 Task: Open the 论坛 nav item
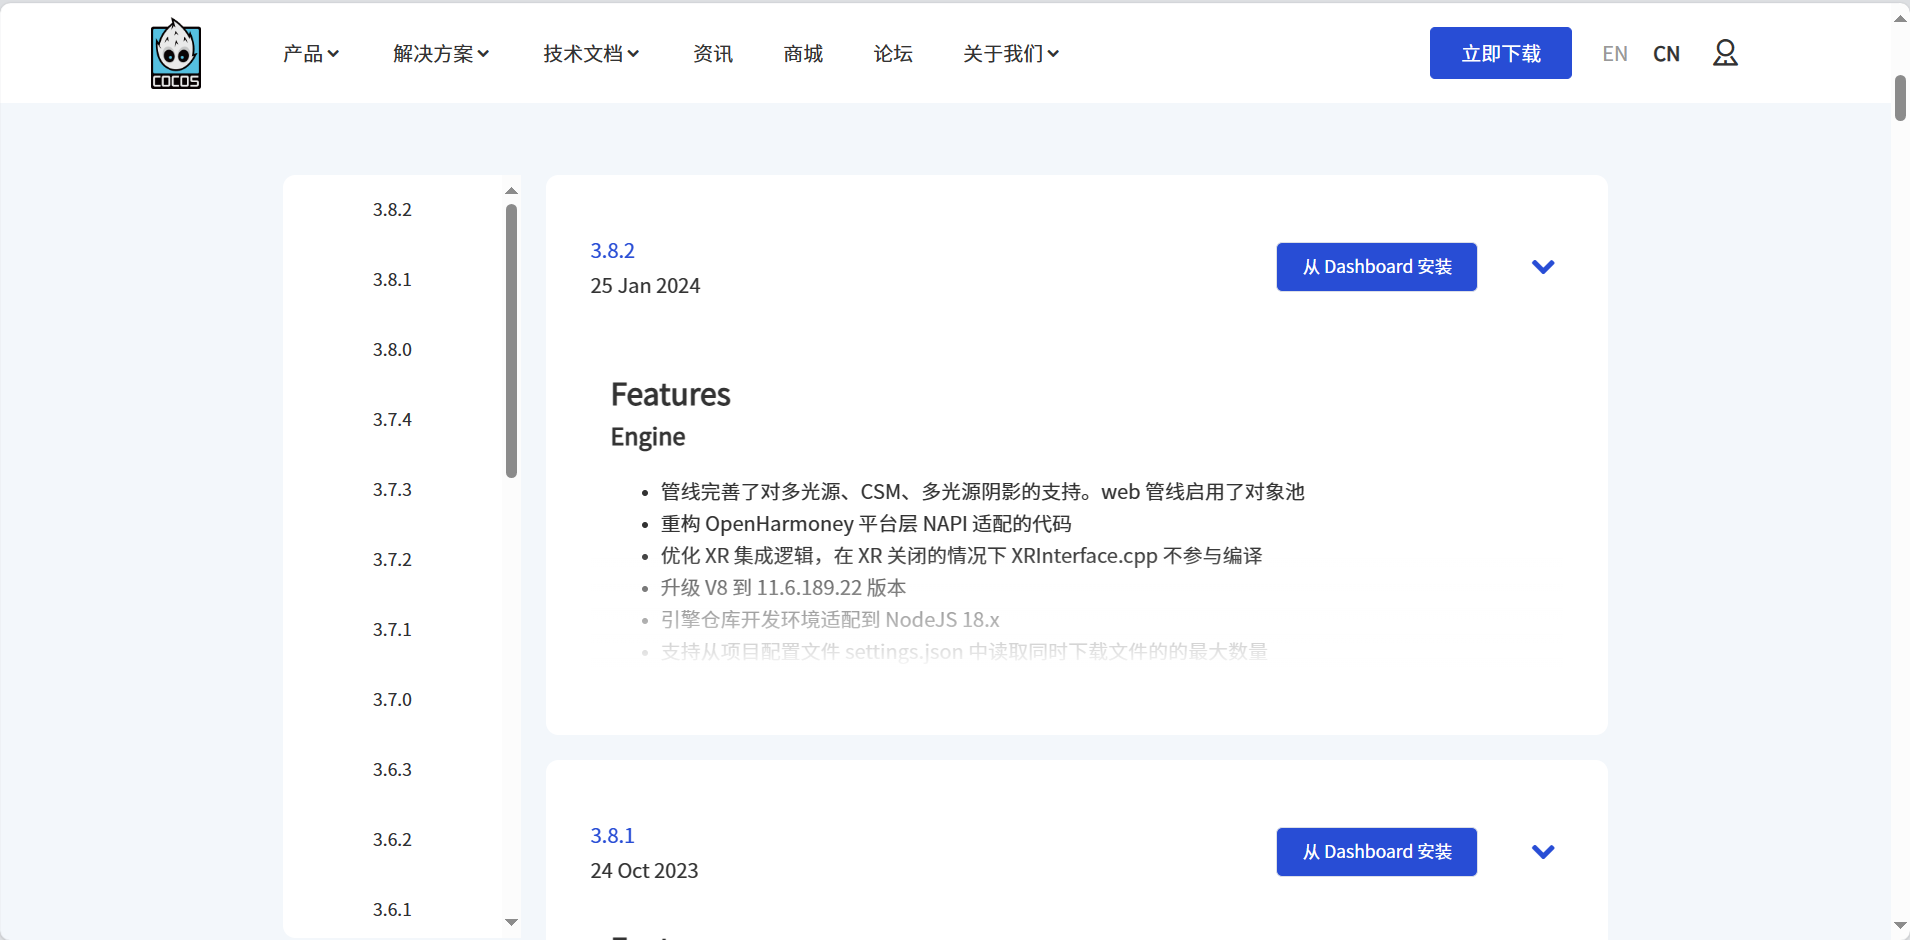[893, 54]
